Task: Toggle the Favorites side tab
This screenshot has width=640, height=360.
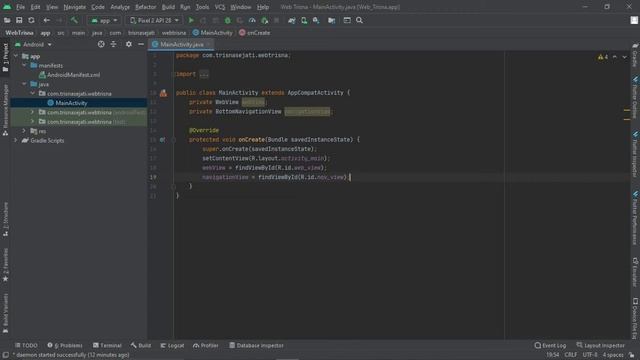Action: [x=5, y=264]
